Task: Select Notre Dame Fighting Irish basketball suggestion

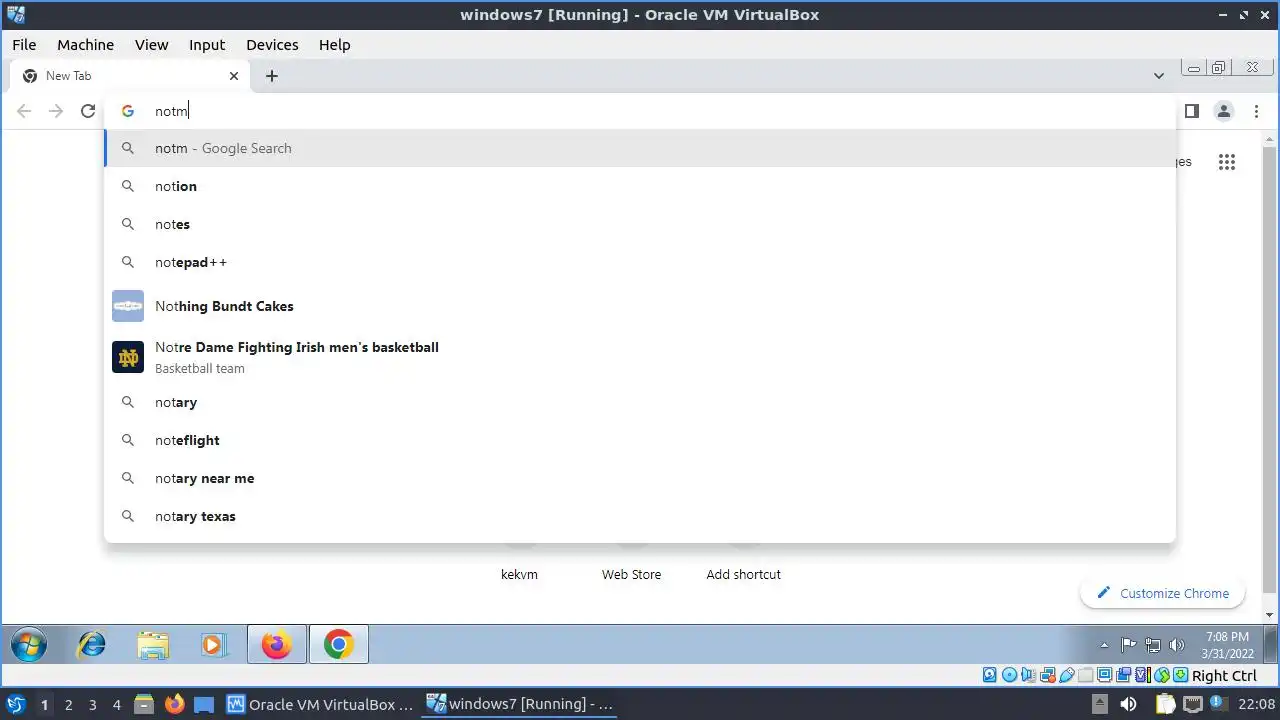Action: [640, 357]
